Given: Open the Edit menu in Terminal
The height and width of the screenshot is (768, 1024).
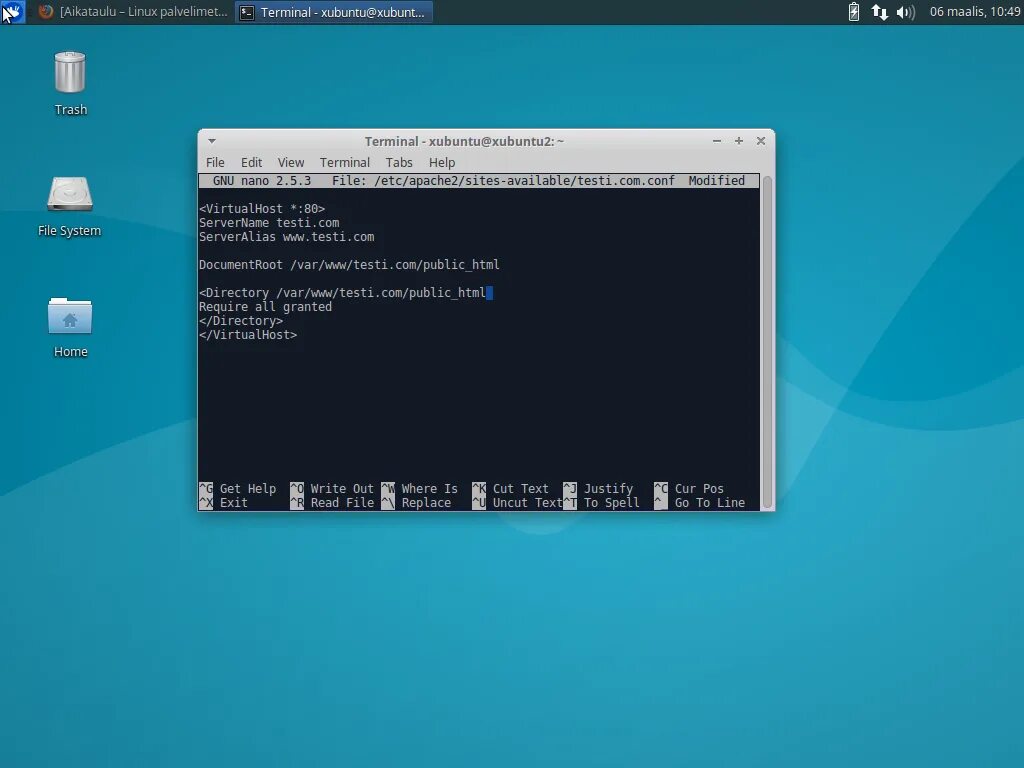Looking at the screenshot, I should 251,163.
